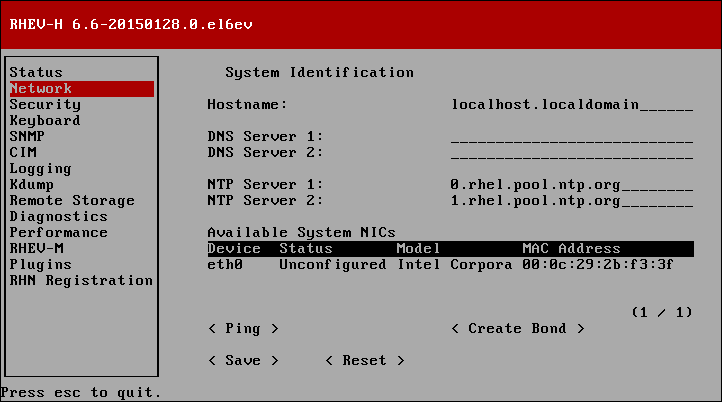The width and height of the screenshot is (722, 402).
Task: Click the (1 / 1) page indicator
Action: (662, 313)
